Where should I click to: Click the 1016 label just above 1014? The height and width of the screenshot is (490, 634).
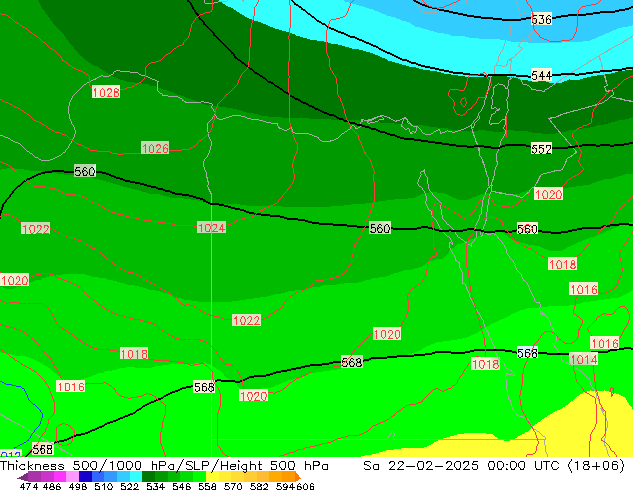pyautogui.click(x=605, y=343)
